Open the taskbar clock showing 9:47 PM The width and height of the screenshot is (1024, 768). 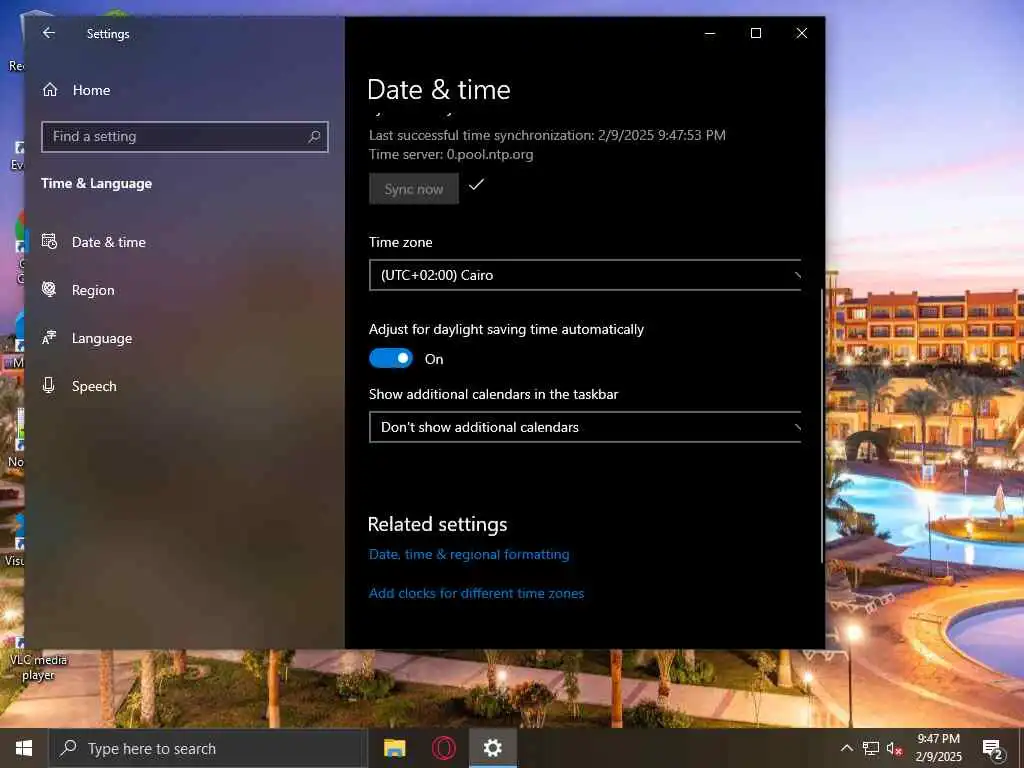pyautogui.click(x=938, y=748)
